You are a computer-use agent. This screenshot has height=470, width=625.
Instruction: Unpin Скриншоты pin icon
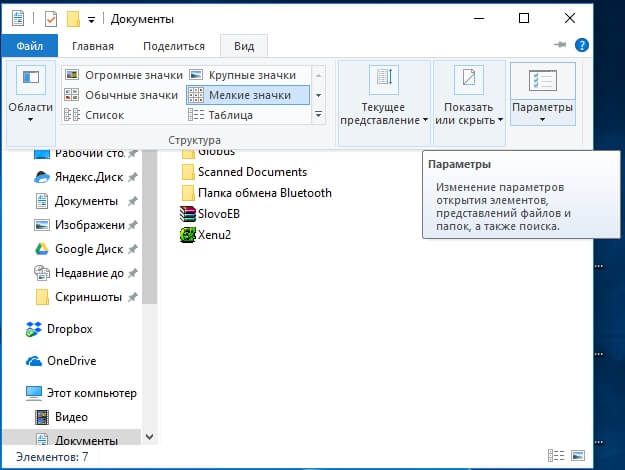(133, 297)
